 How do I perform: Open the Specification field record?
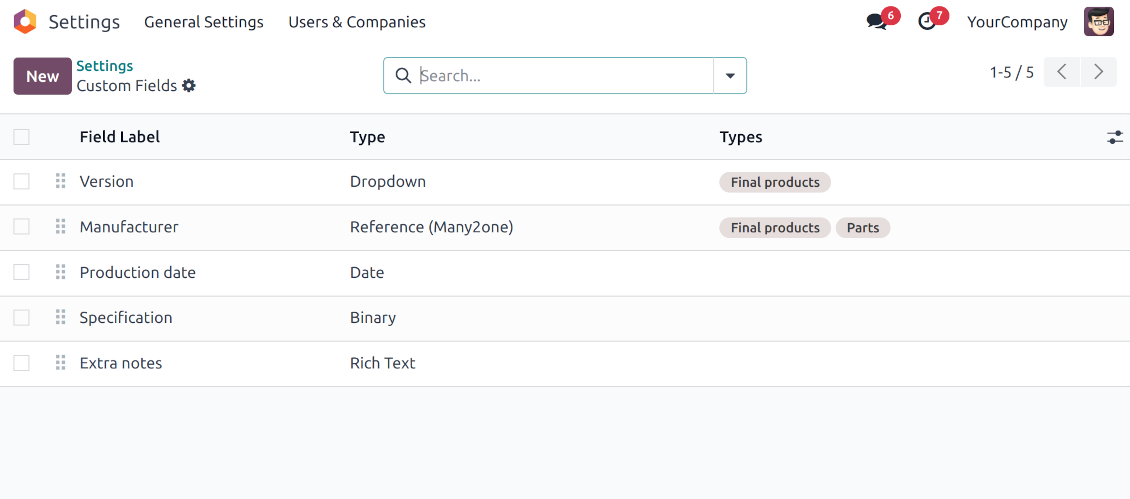[126, 318]
